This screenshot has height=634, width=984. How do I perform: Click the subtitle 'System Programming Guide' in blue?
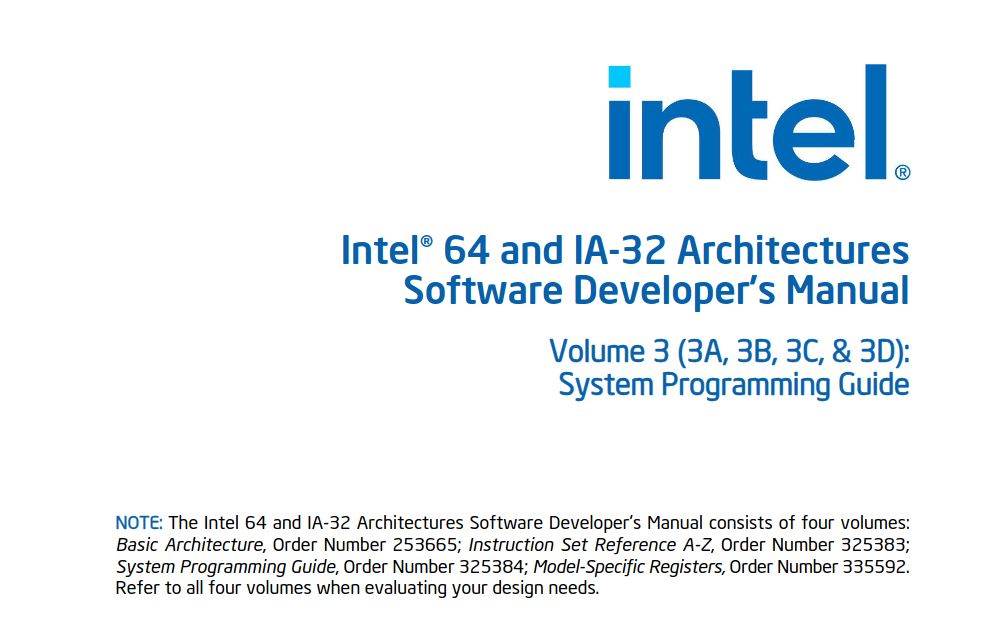pyautogui.click(x=734, y=384)
